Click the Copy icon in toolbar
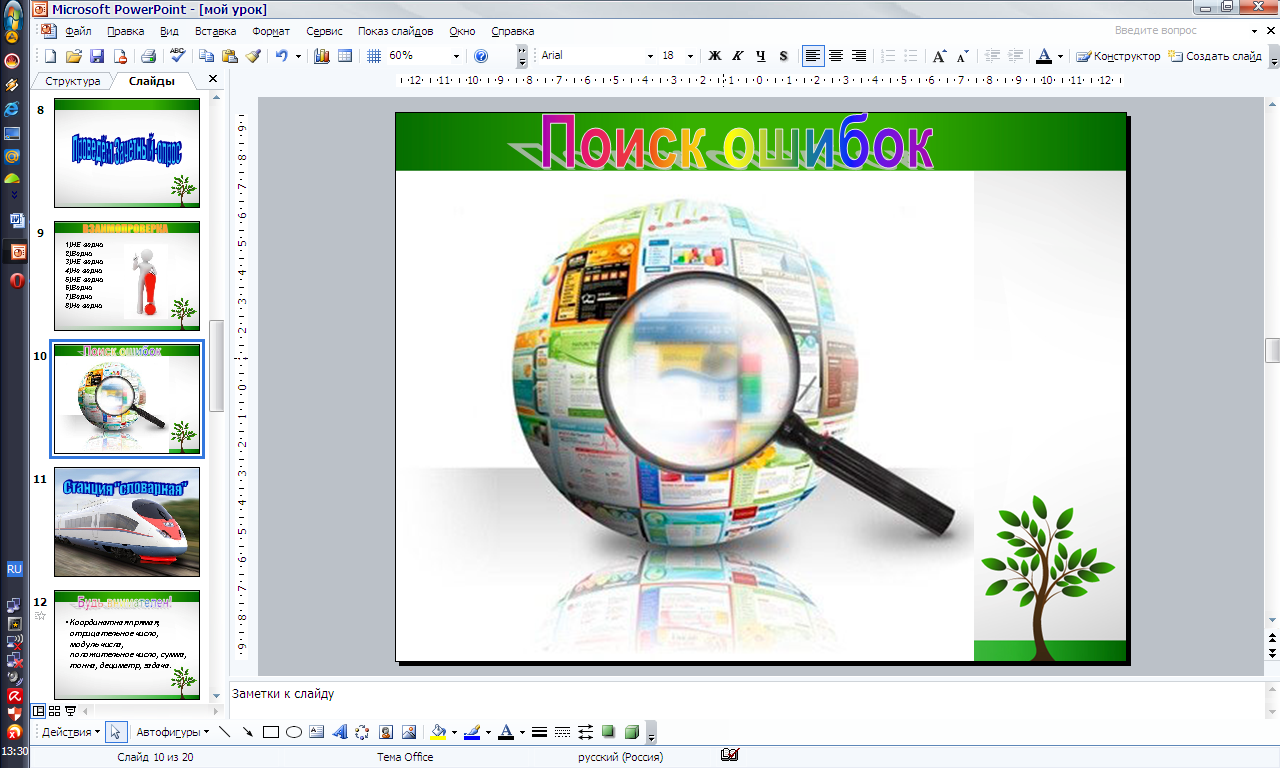This screenshot has height=768, width=1280. tap(207, 56)
